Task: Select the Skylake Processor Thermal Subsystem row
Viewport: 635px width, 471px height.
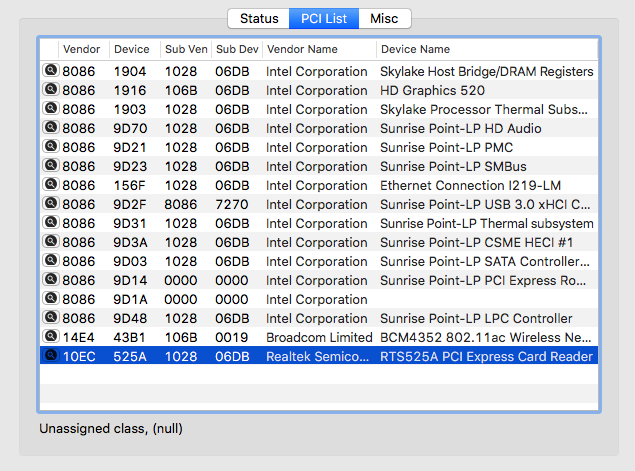Action: pyautogui.click(x=320, y=109)
